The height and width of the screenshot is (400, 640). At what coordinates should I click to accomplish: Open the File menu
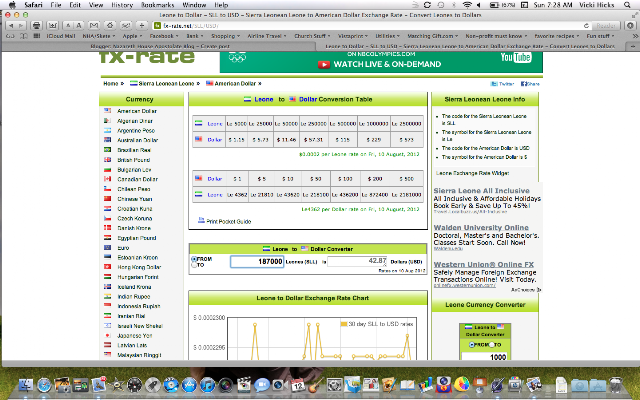coord(56,5)
